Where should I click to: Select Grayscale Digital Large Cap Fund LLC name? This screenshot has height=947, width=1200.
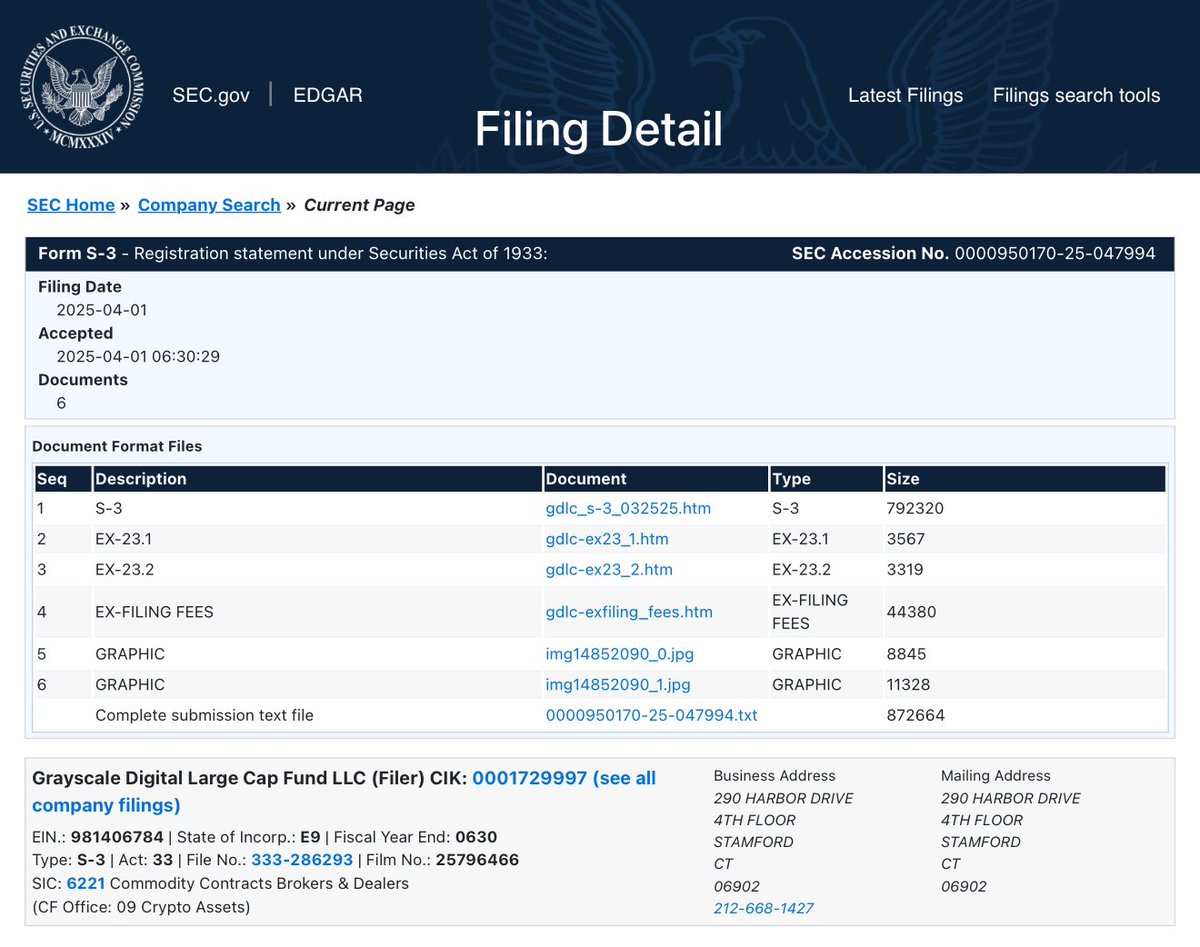click(198, 778)
